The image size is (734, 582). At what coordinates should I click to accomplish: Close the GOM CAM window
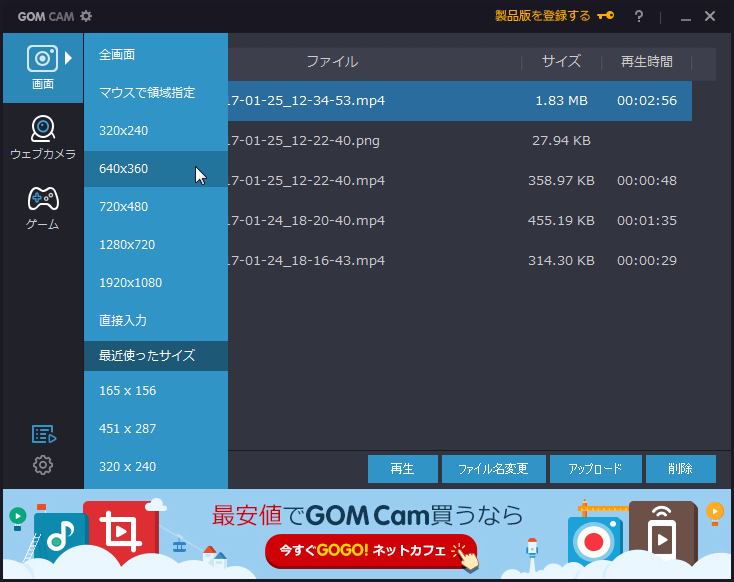710,16
